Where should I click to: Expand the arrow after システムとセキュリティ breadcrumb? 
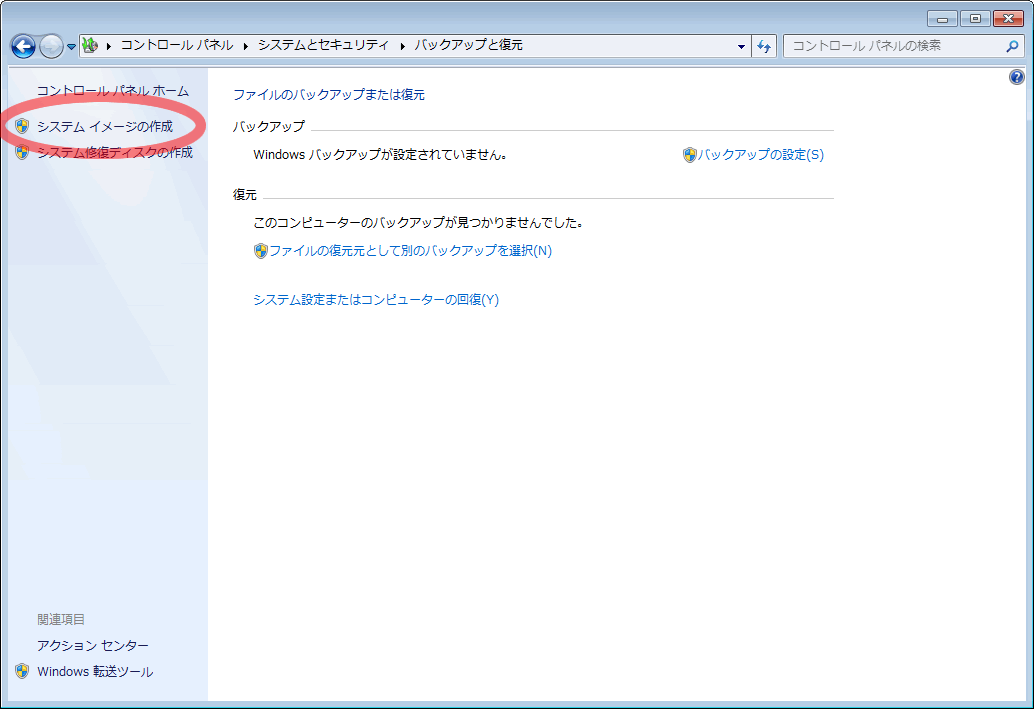point(402,46)
